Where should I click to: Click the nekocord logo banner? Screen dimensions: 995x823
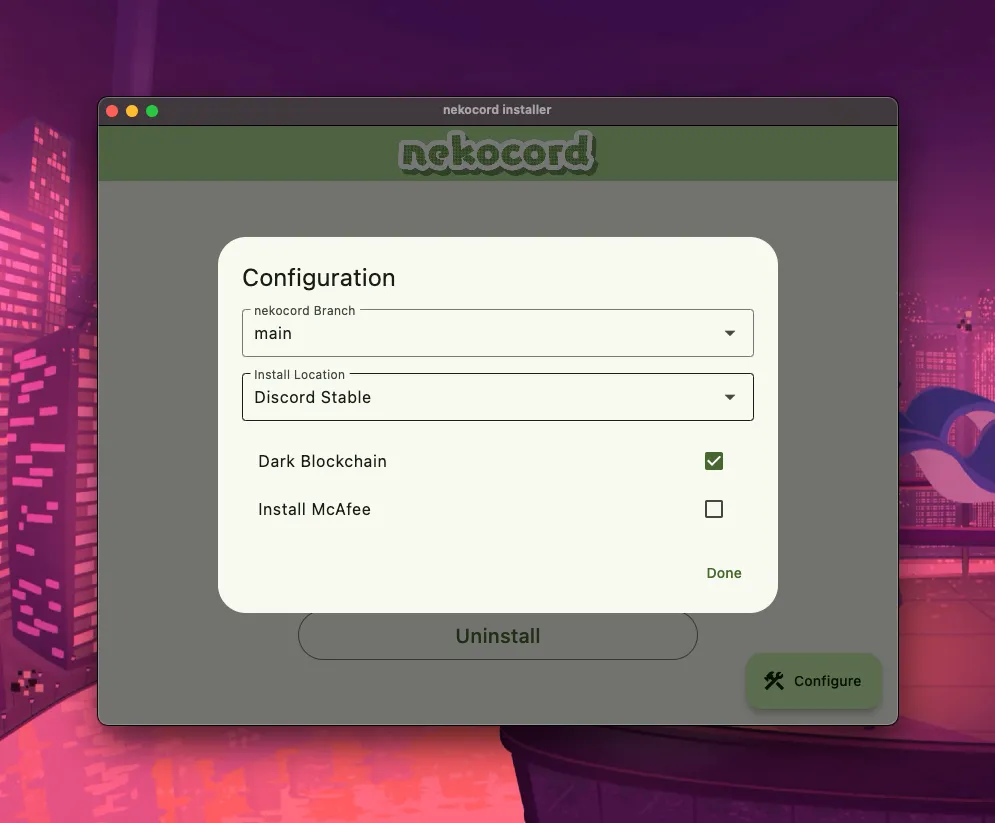point(497,152)
